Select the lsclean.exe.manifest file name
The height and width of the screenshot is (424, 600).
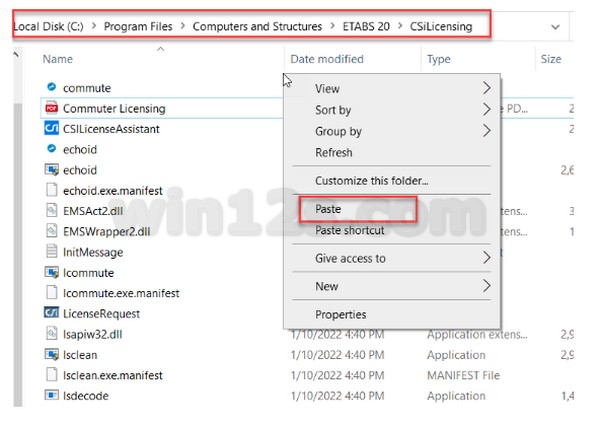point(112,375)
